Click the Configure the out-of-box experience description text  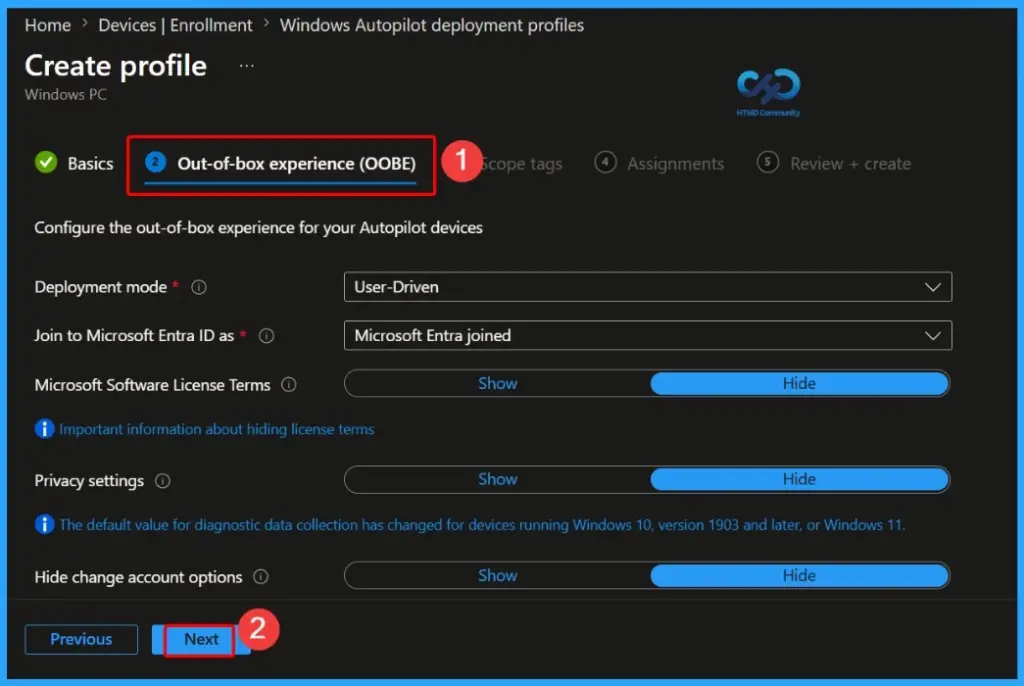[x=259, y=228]
